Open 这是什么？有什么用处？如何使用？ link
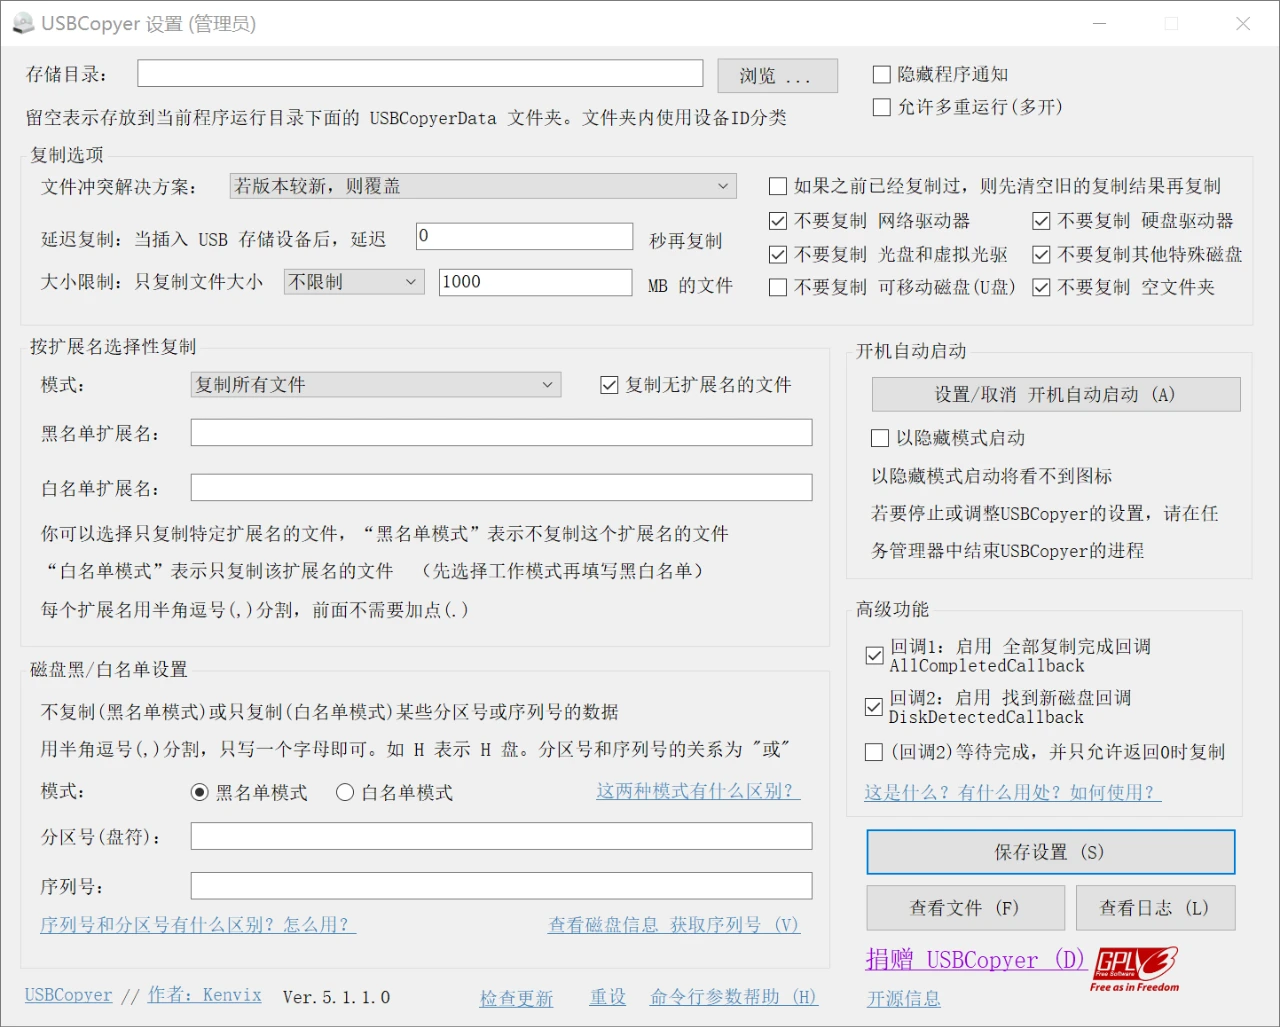 (1012, 792)
